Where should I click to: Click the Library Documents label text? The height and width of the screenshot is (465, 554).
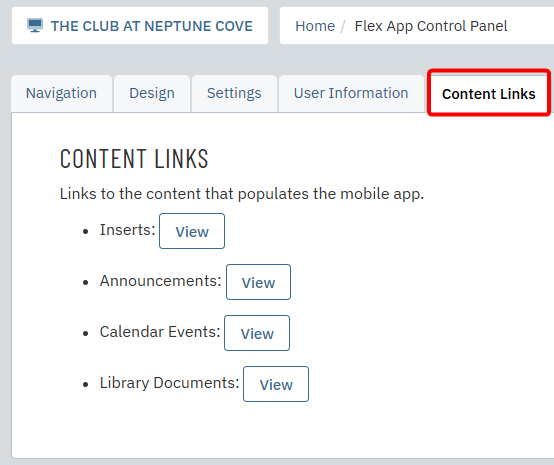pyautogui.click(x=169, y=383)
